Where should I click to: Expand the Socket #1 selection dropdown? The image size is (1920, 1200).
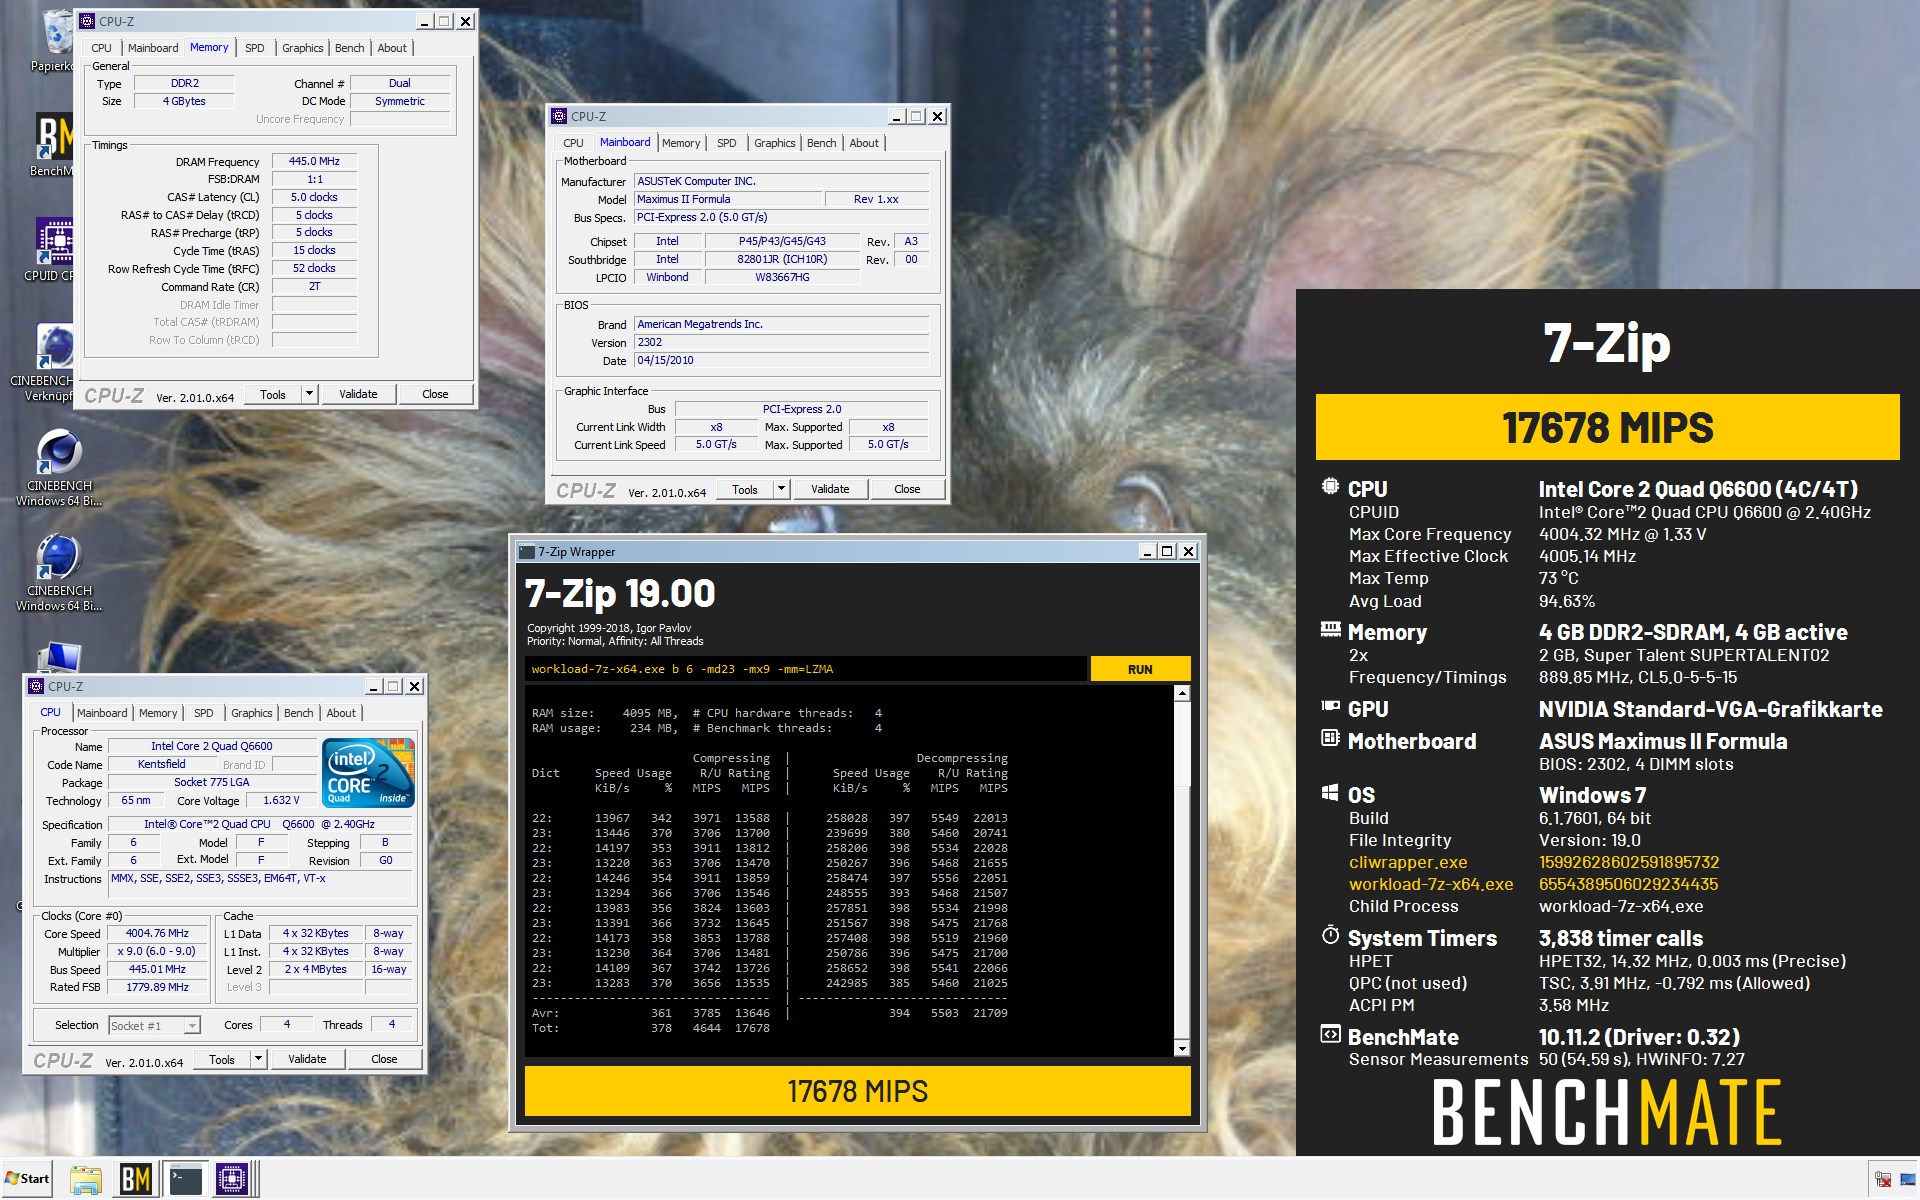(x=192, y=1025)
